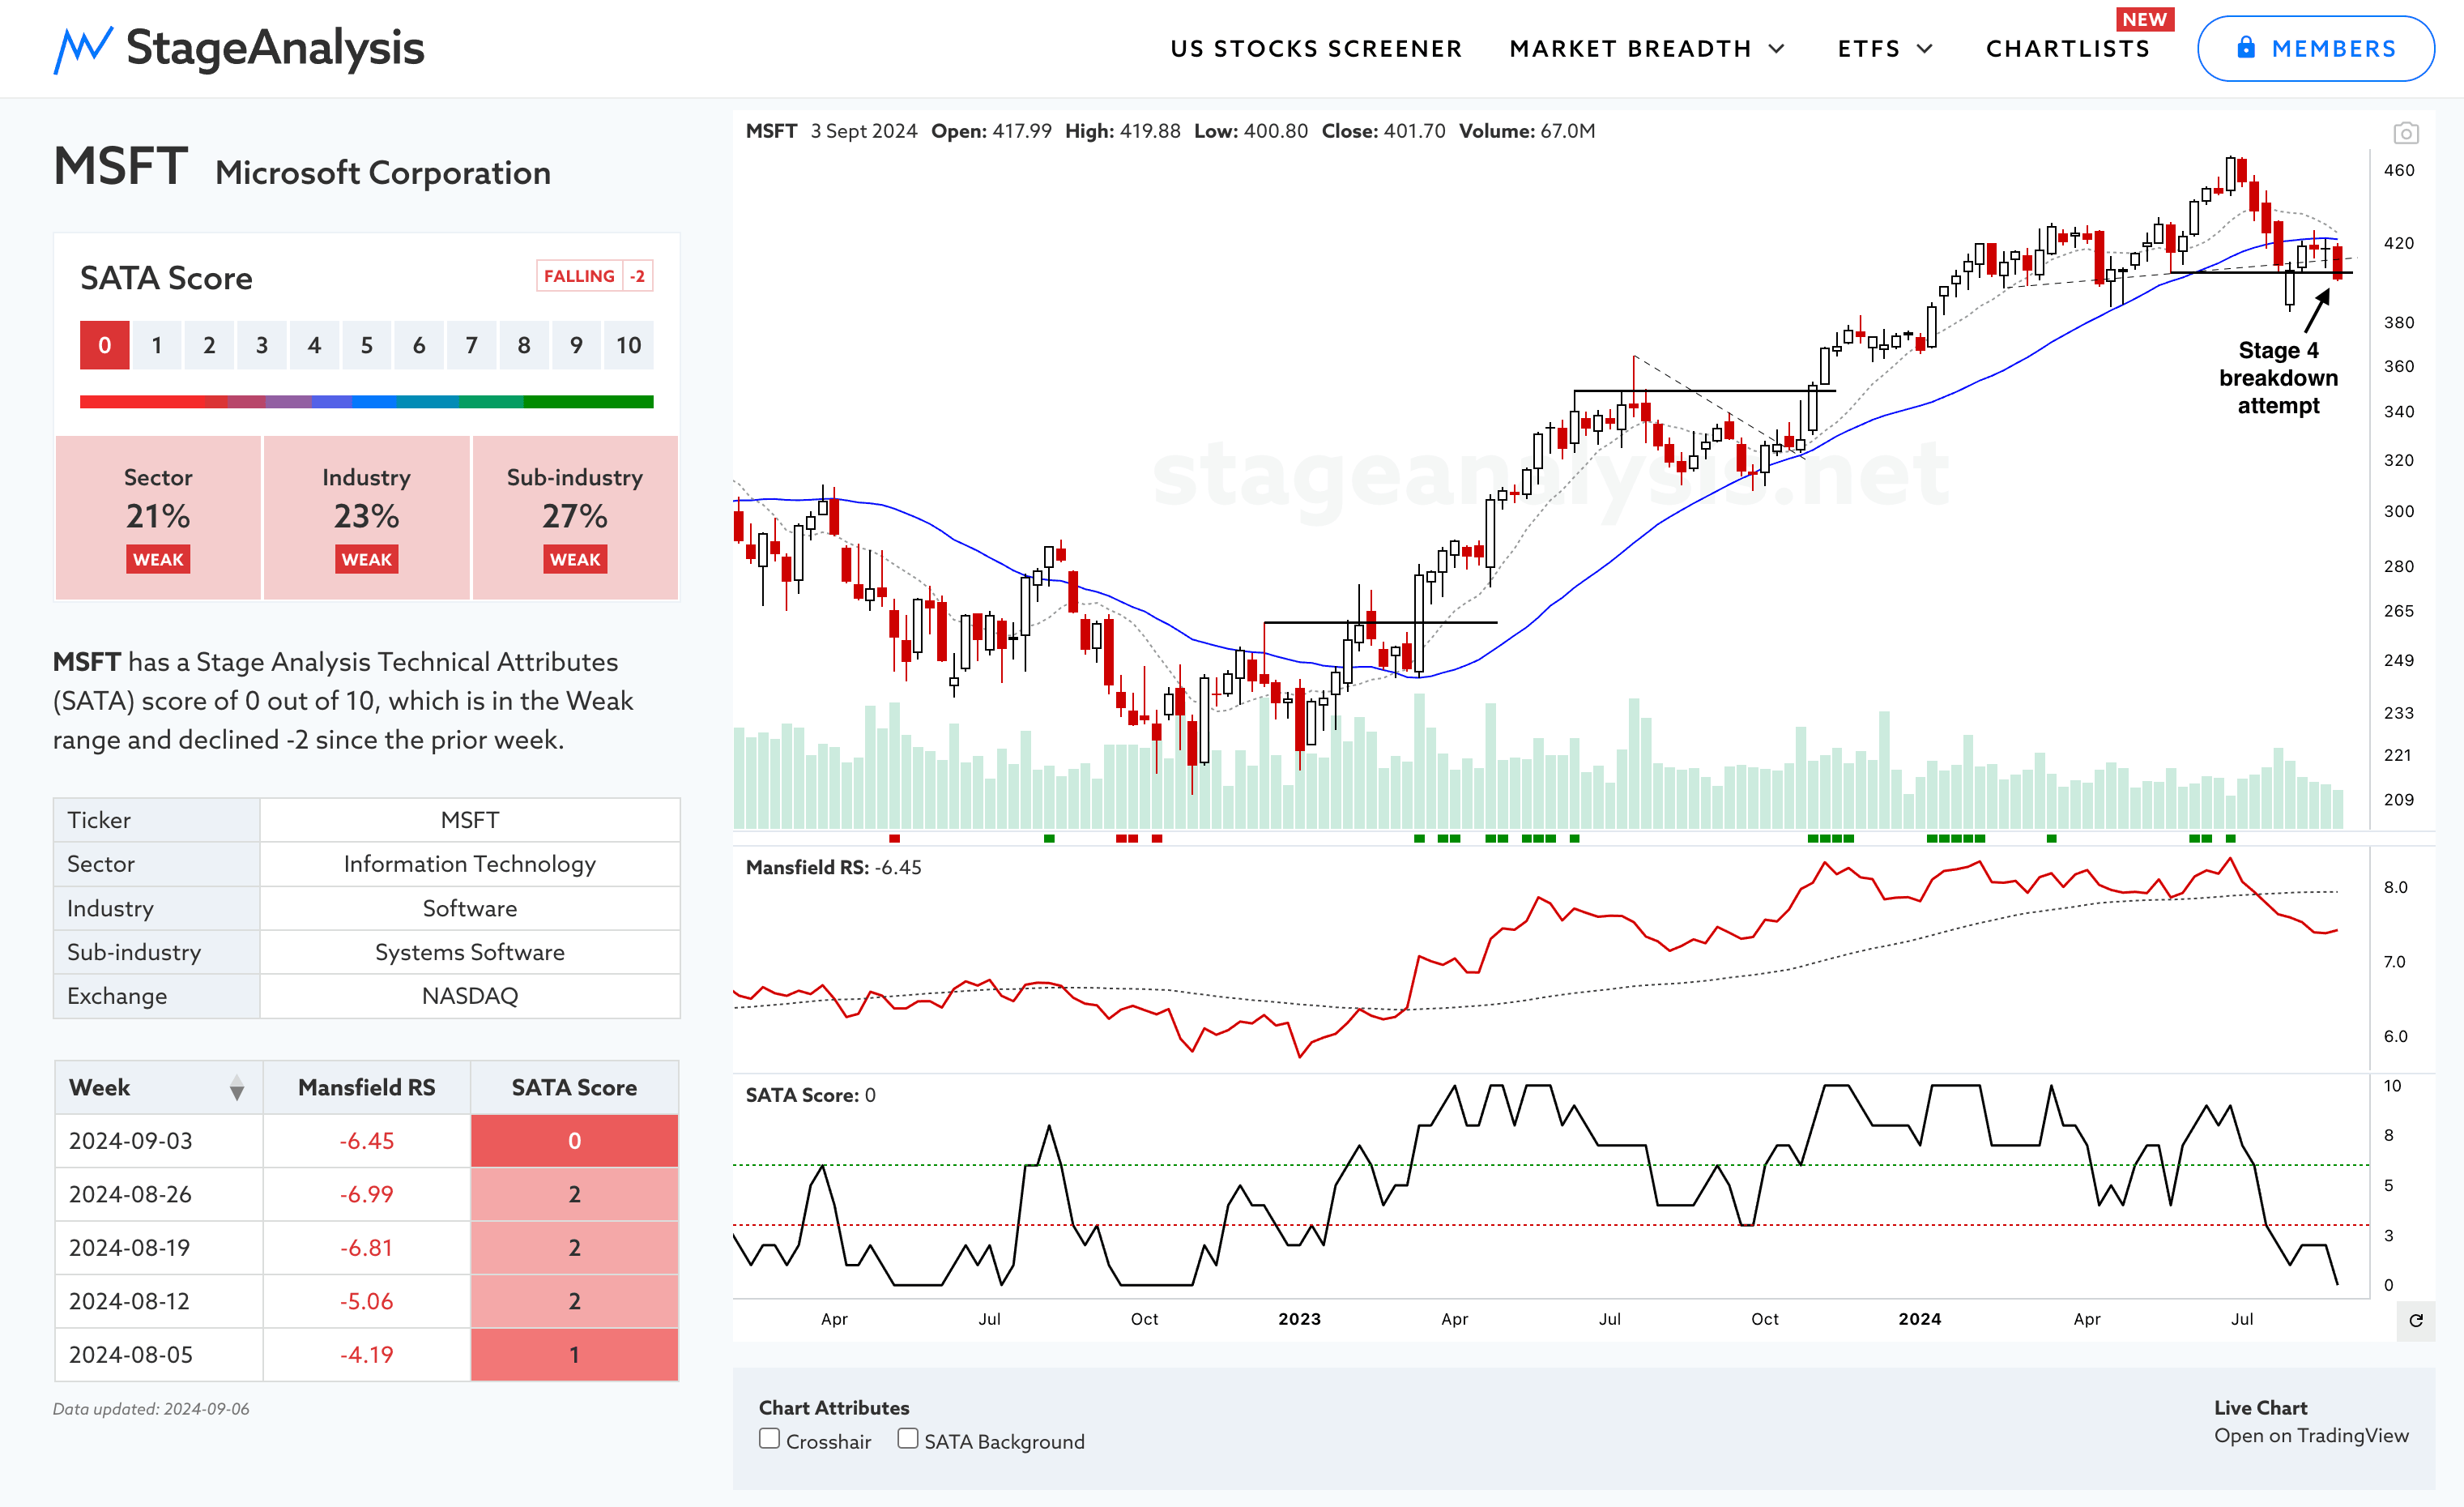This screenshot has width=2464, height=1507.
Task: Click Software industry value
Action: pyautogui.click(x=469, y=908)
